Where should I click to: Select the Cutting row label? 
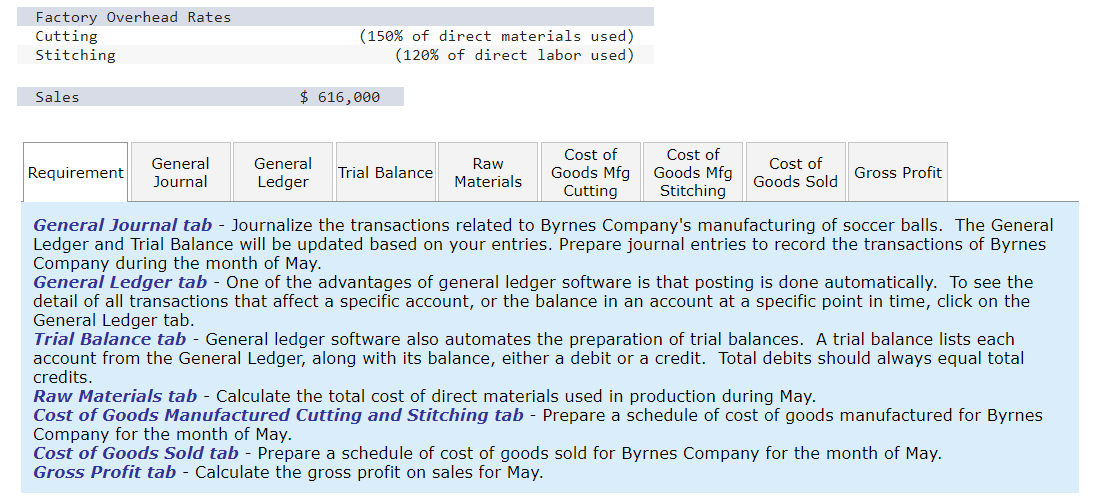pyautogui.click(x=67, y=36)
